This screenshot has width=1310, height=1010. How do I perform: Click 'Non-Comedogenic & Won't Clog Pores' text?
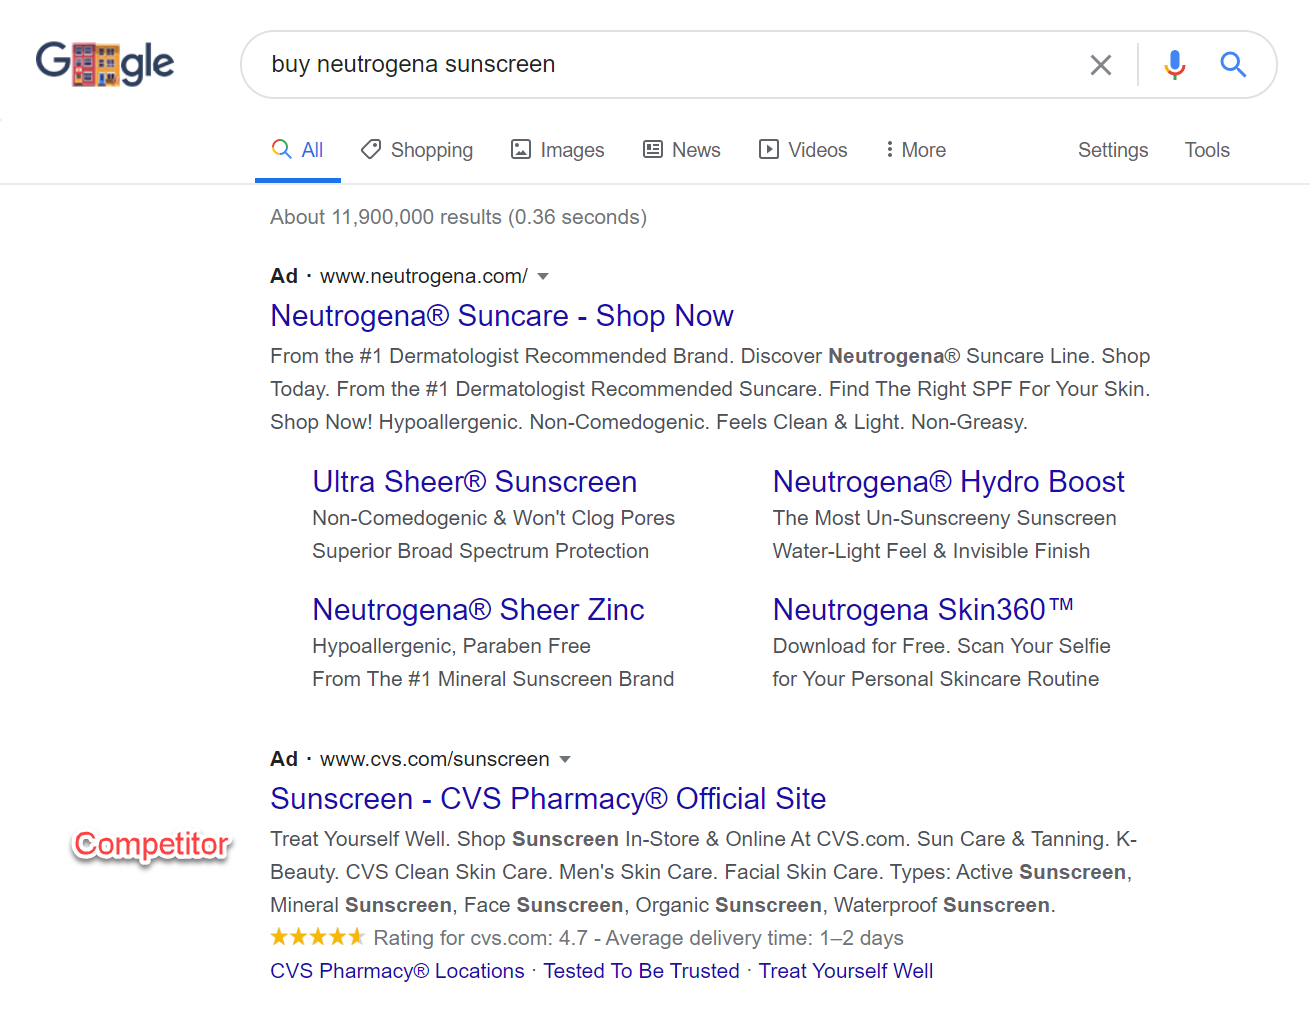coord(494,518)
